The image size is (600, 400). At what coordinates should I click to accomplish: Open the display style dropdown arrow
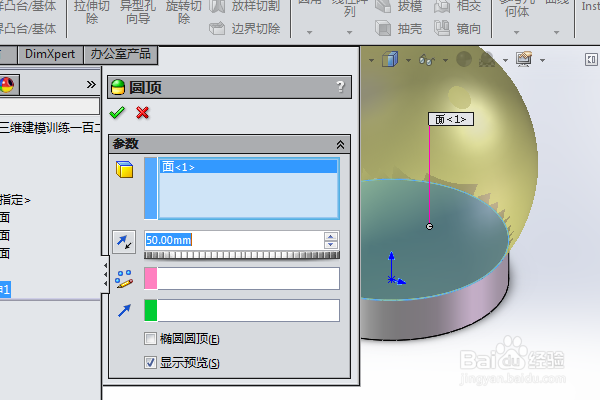tap(408, 60)
